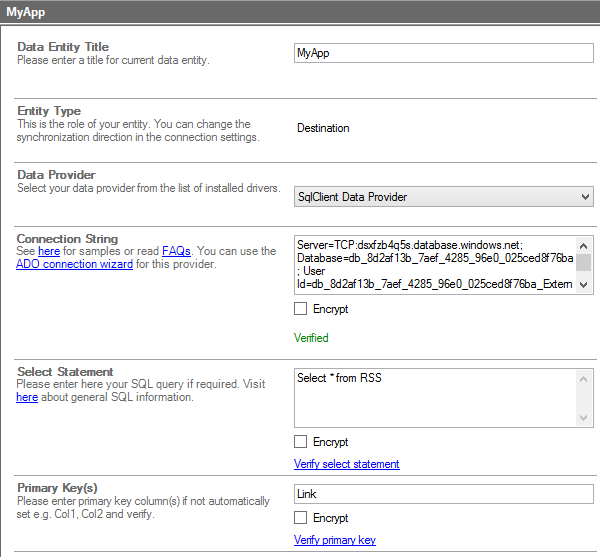600x557 pixels.
Task: Click inside the Select Statement text box
Action: (x=435, y=397)
